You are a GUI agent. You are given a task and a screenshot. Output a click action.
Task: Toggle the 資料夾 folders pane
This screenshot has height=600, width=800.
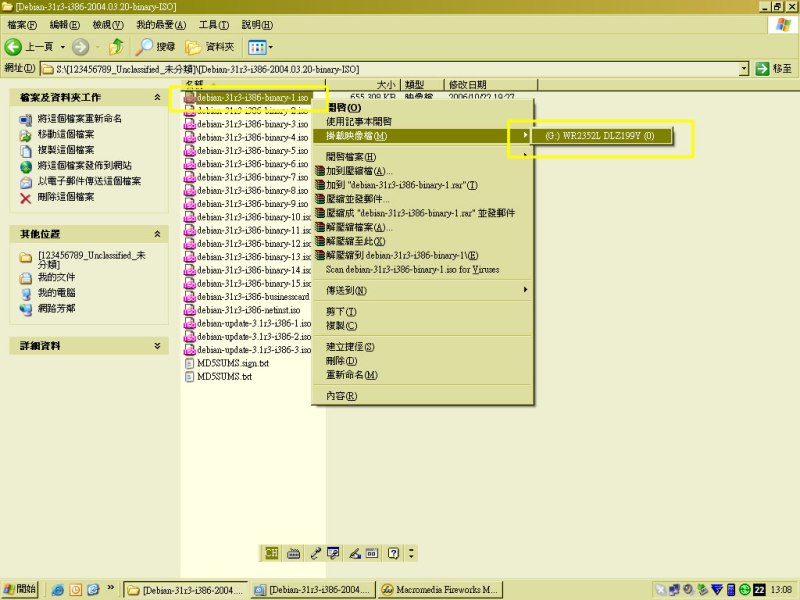[x=210, y=47]
